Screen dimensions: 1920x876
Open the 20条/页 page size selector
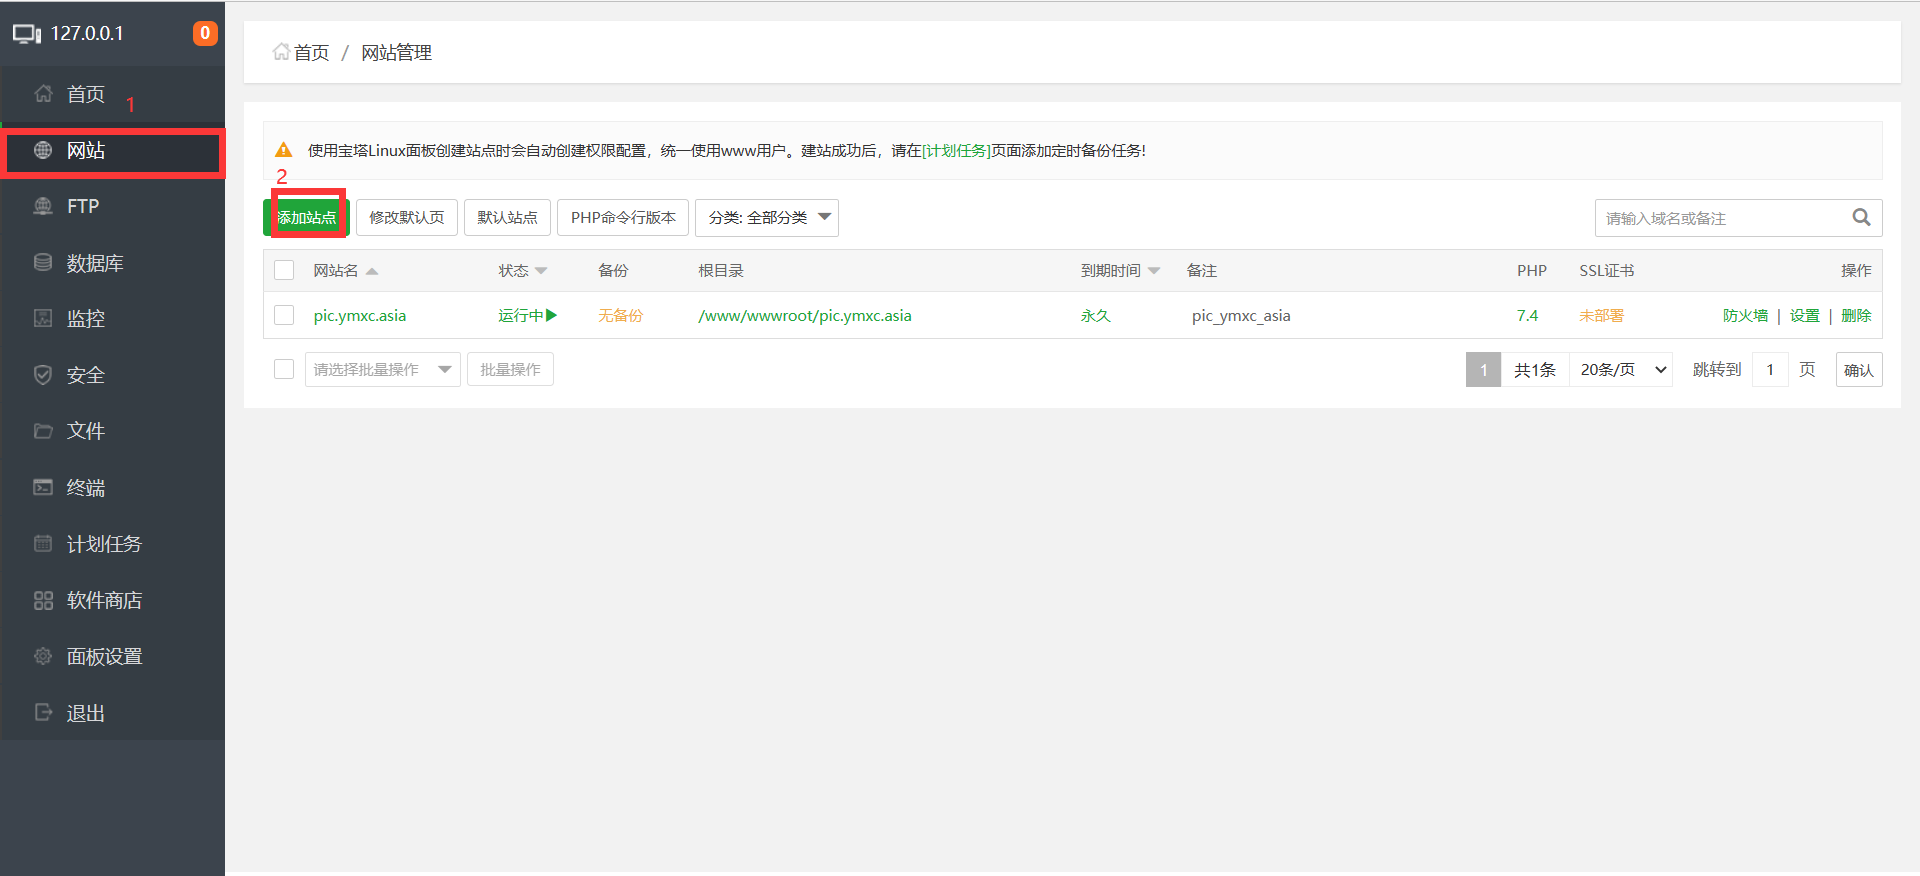1621,370
